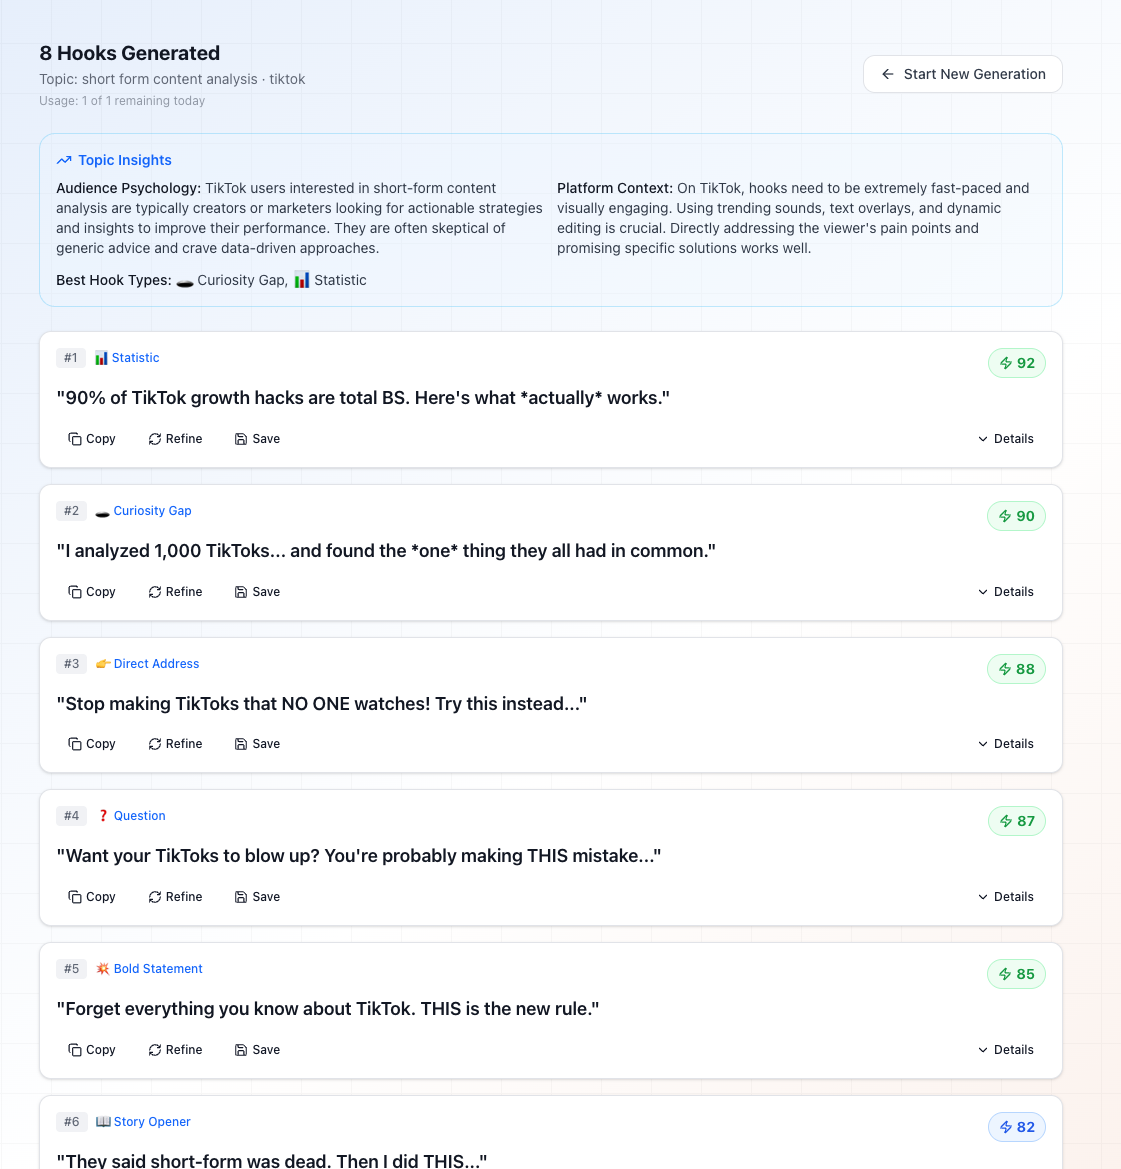The height and width of the screenshot is (1169, 1121).
Task: Expand Details for Bold Statement hook
Action: point(1005,1050)
